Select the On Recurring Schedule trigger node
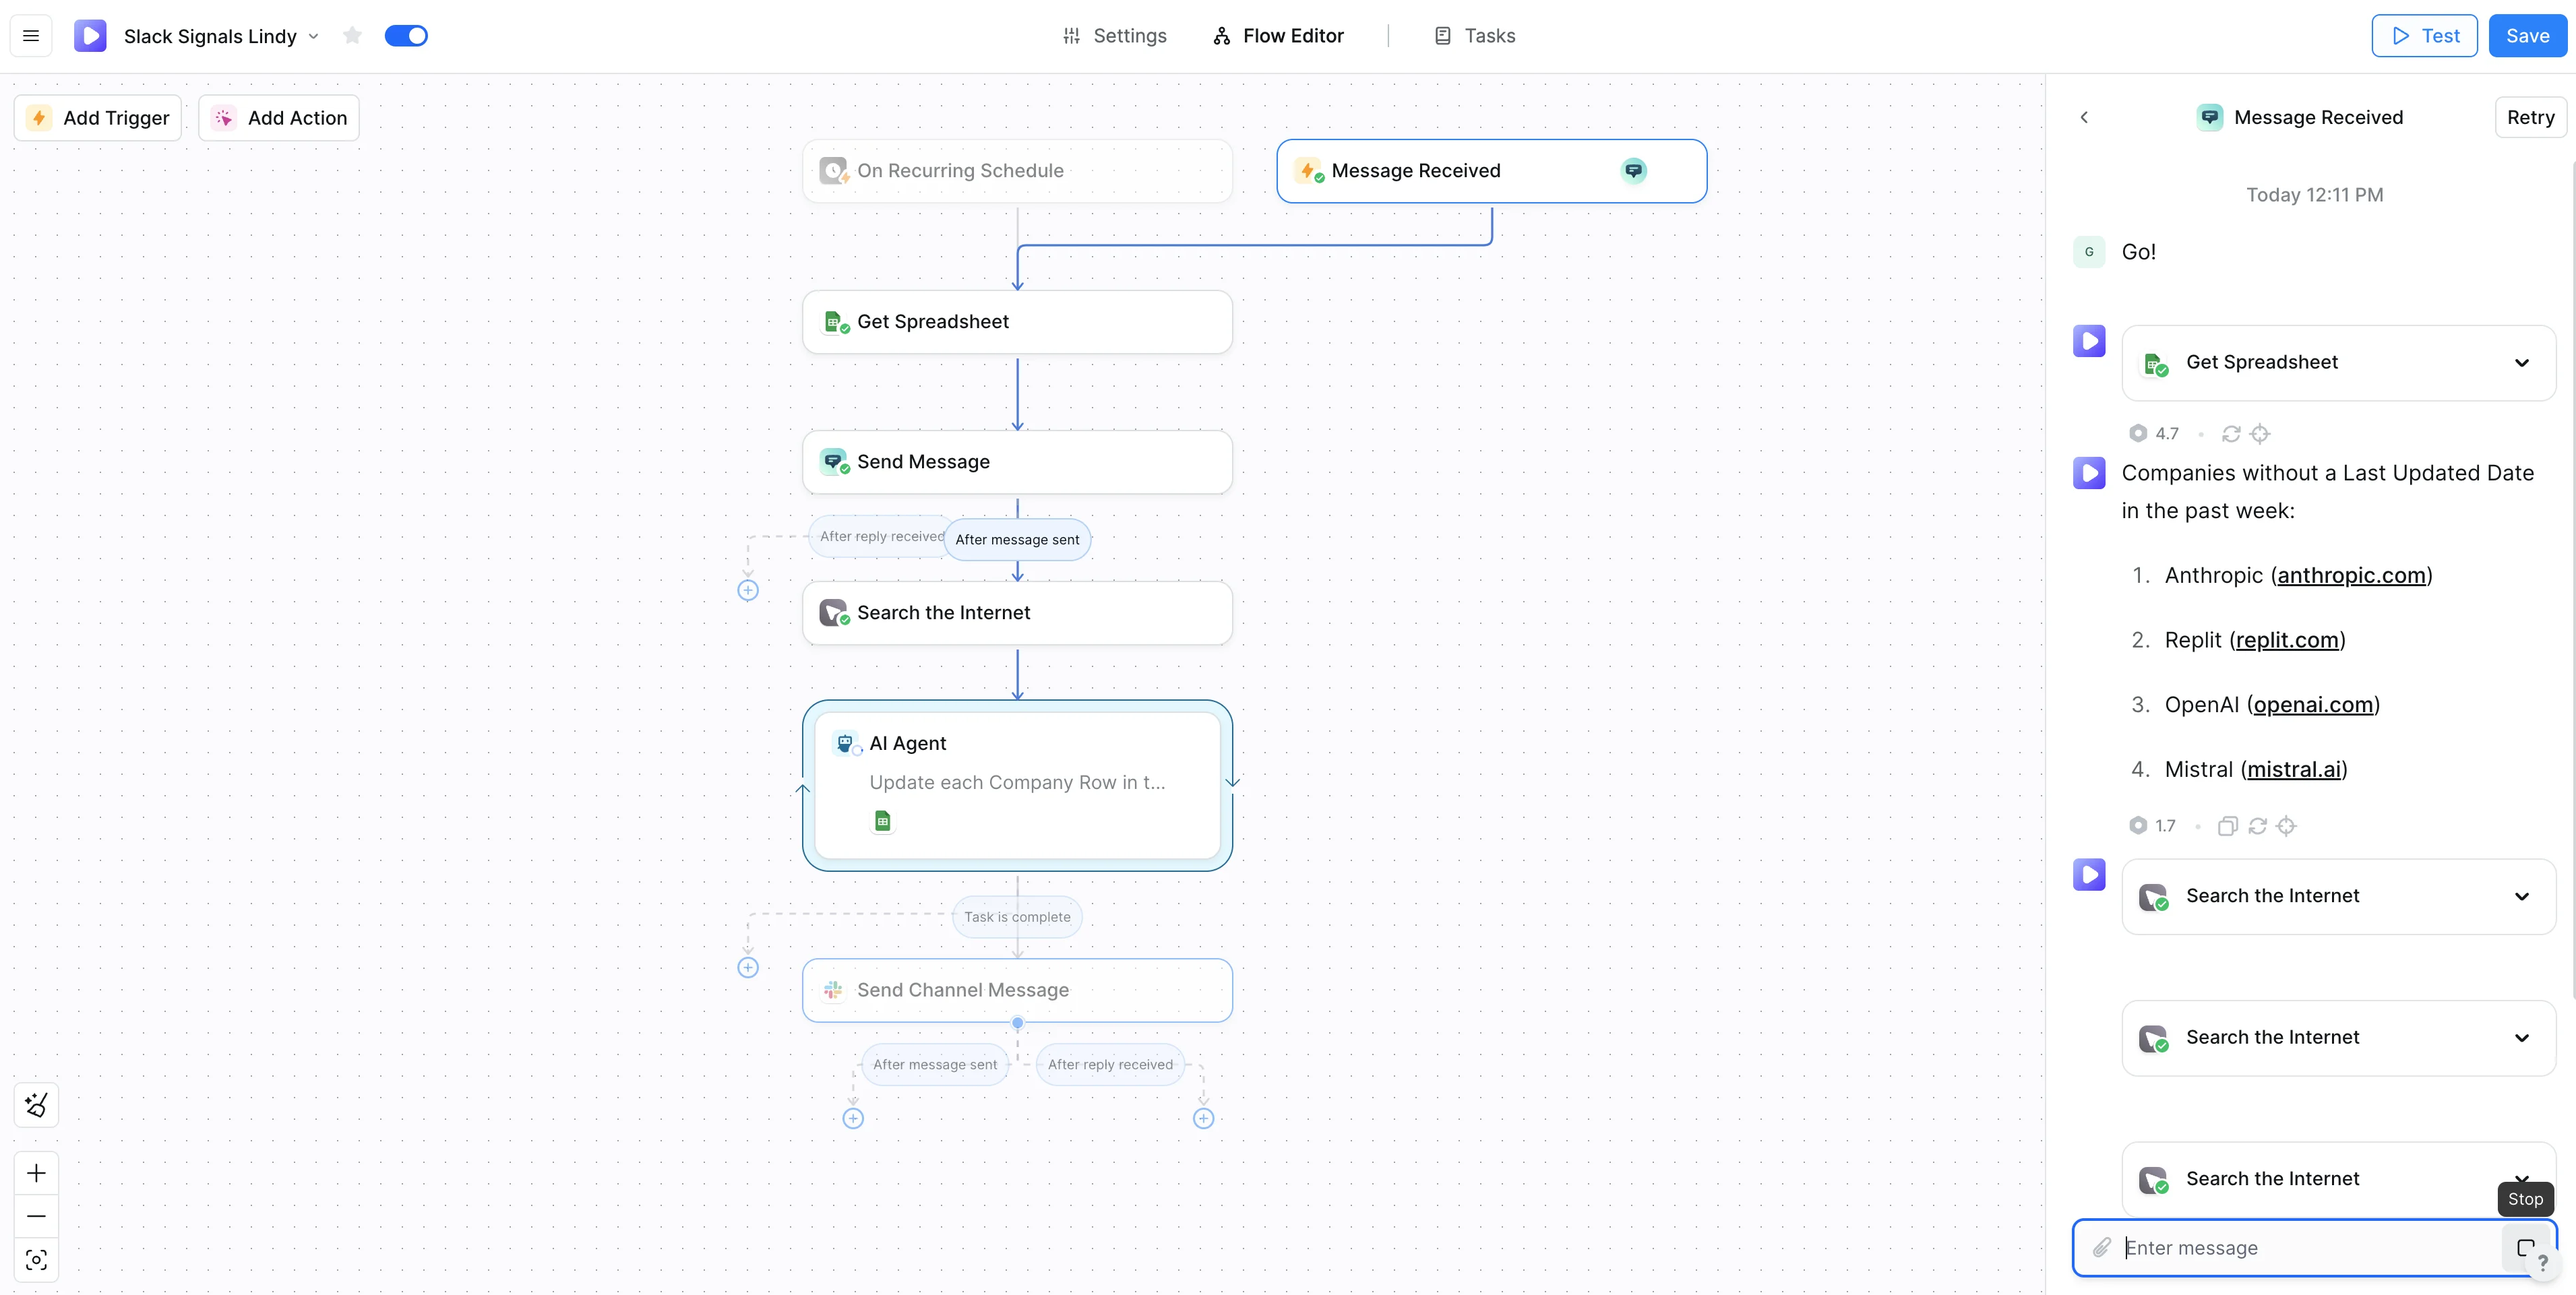 1017,171
